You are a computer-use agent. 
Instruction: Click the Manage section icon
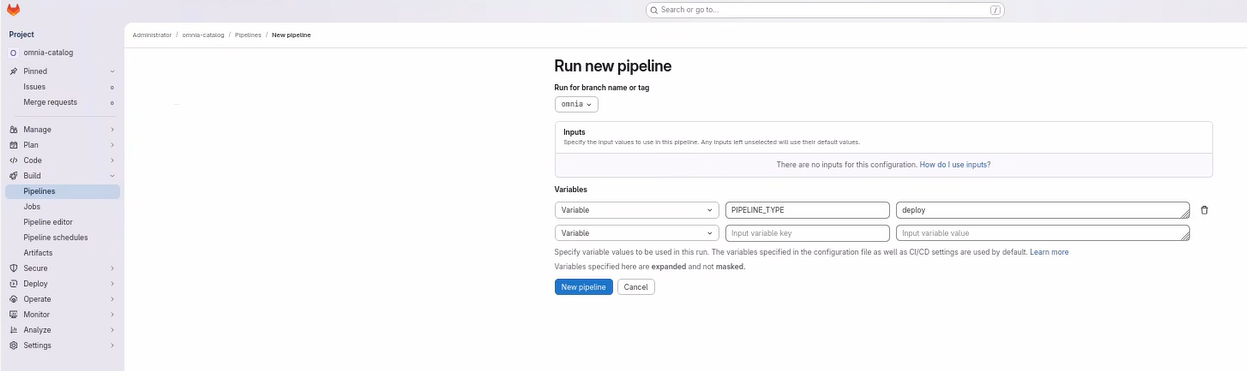14,129
